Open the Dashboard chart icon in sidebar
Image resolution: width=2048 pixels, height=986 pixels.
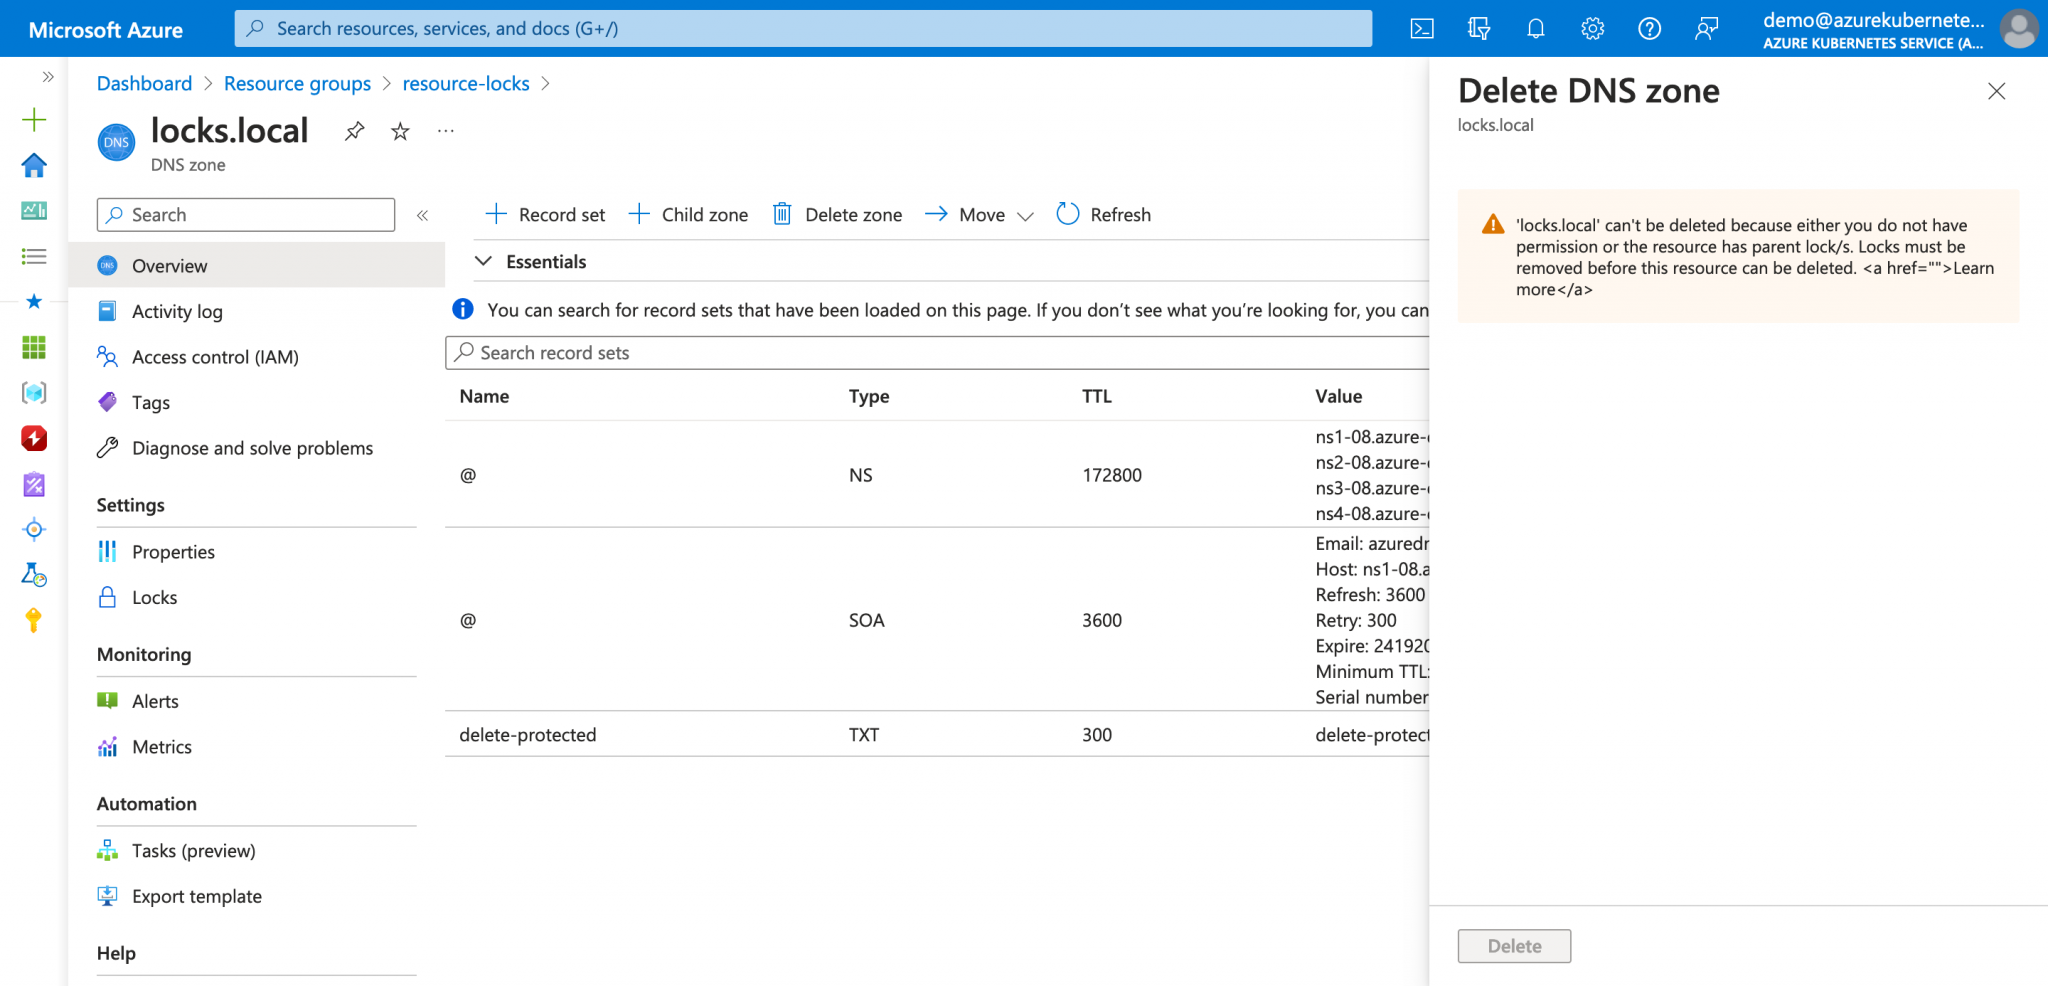click(x=34, y=211)
